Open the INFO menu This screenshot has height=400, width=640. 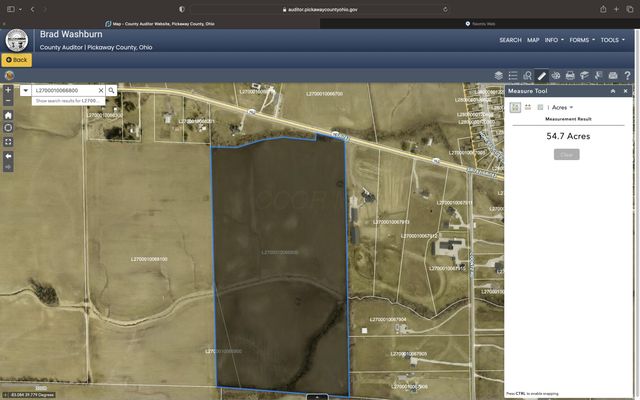coord(553,40)
